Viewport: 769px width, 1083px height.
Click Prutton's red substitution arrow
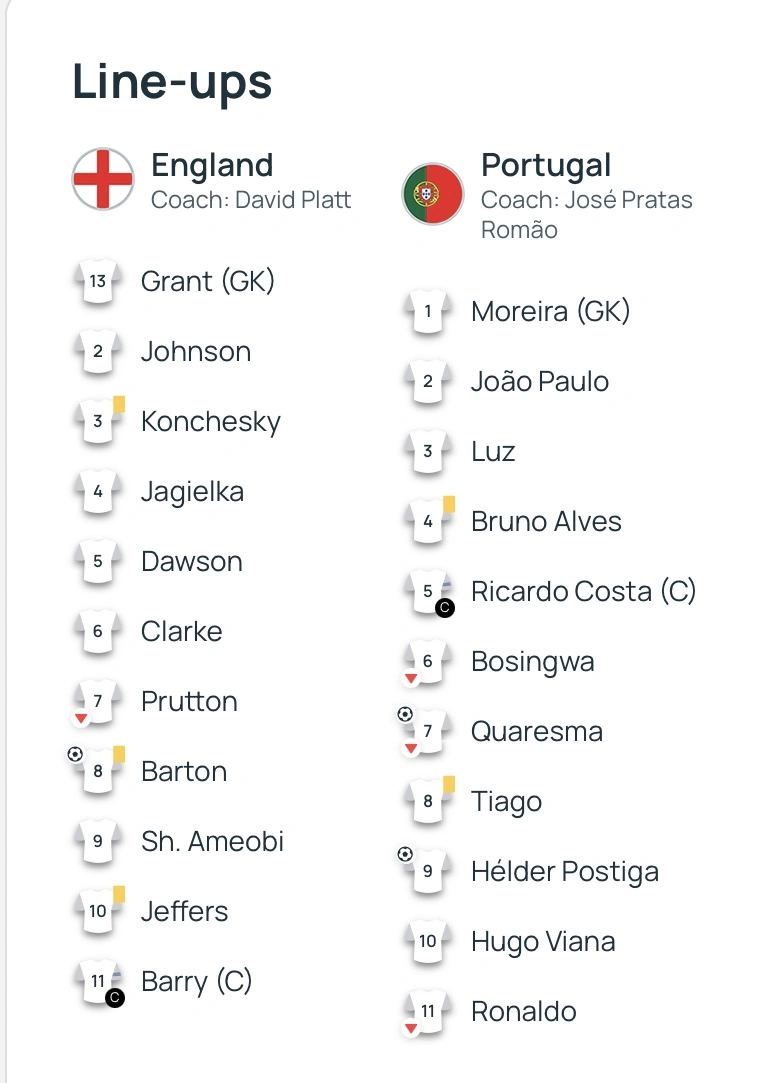[80, 718]
